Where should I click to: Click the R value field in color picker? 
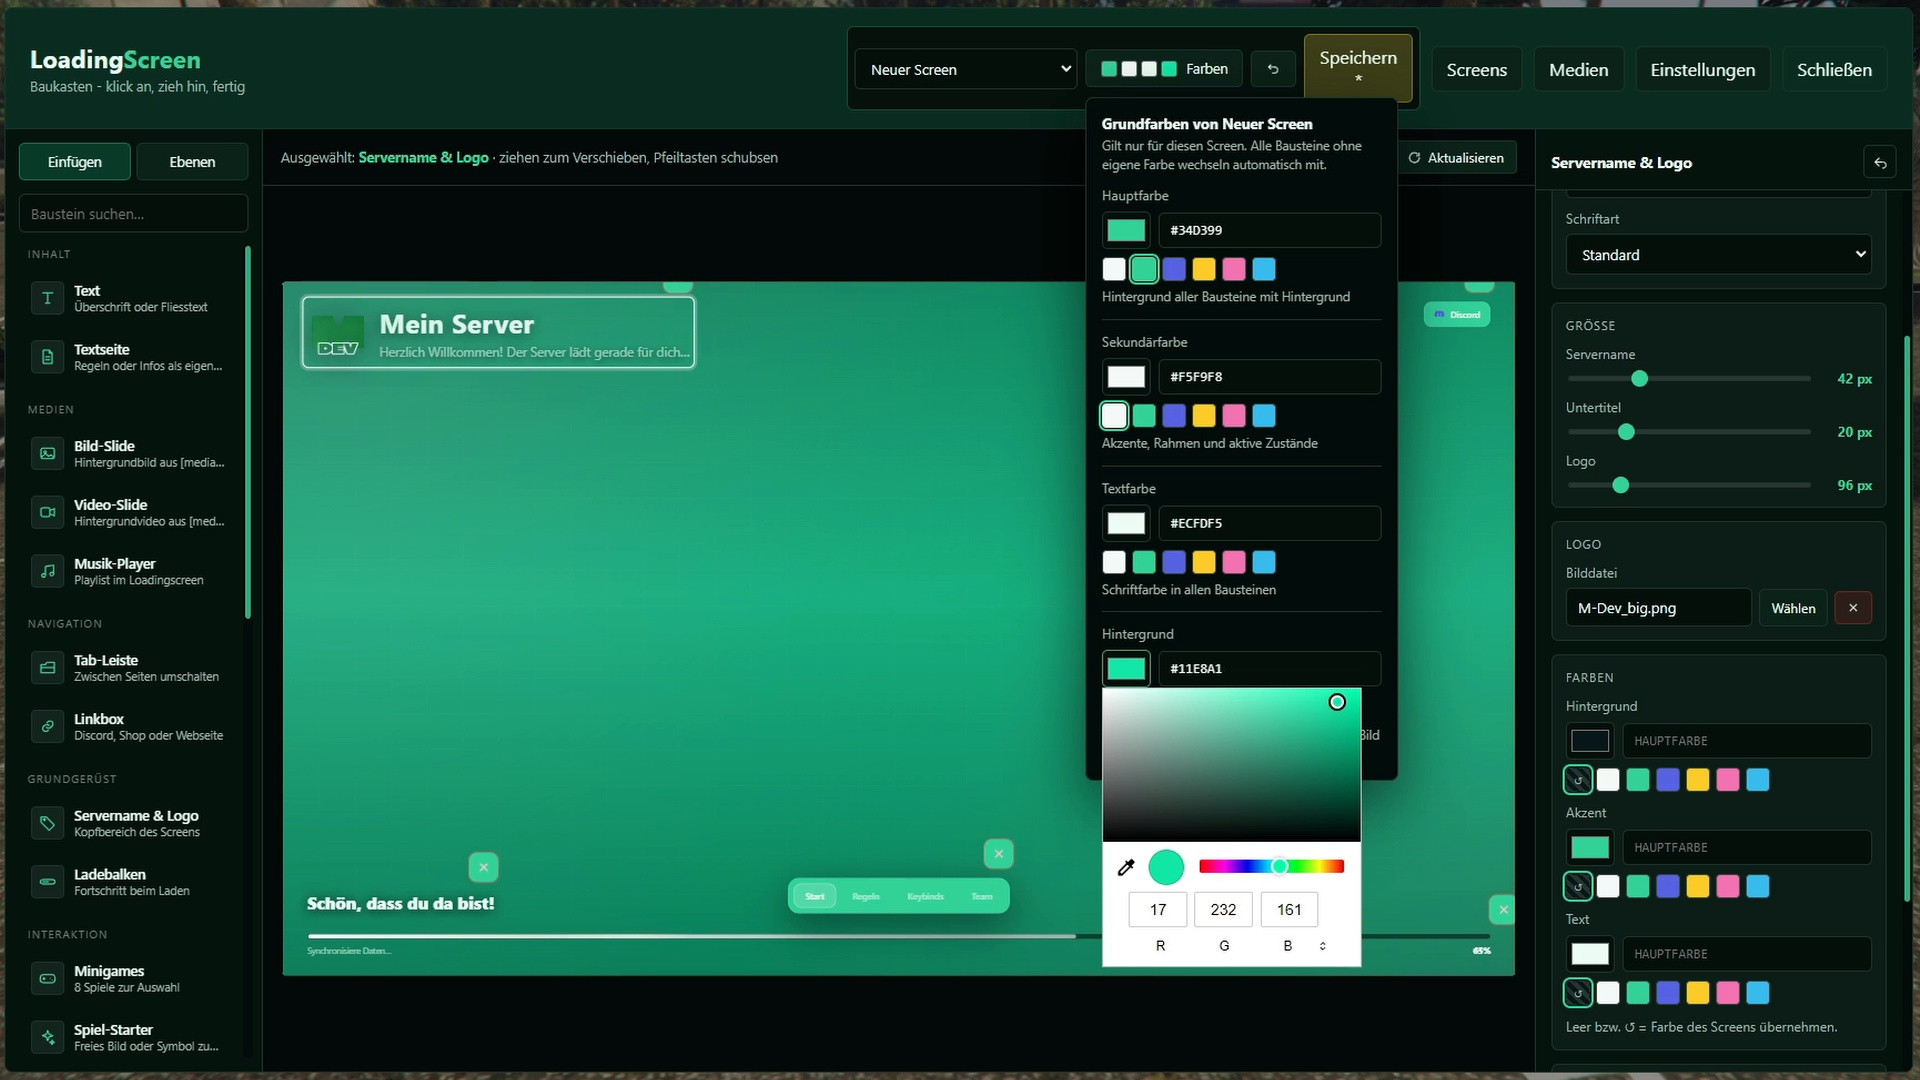point(1158,910)
